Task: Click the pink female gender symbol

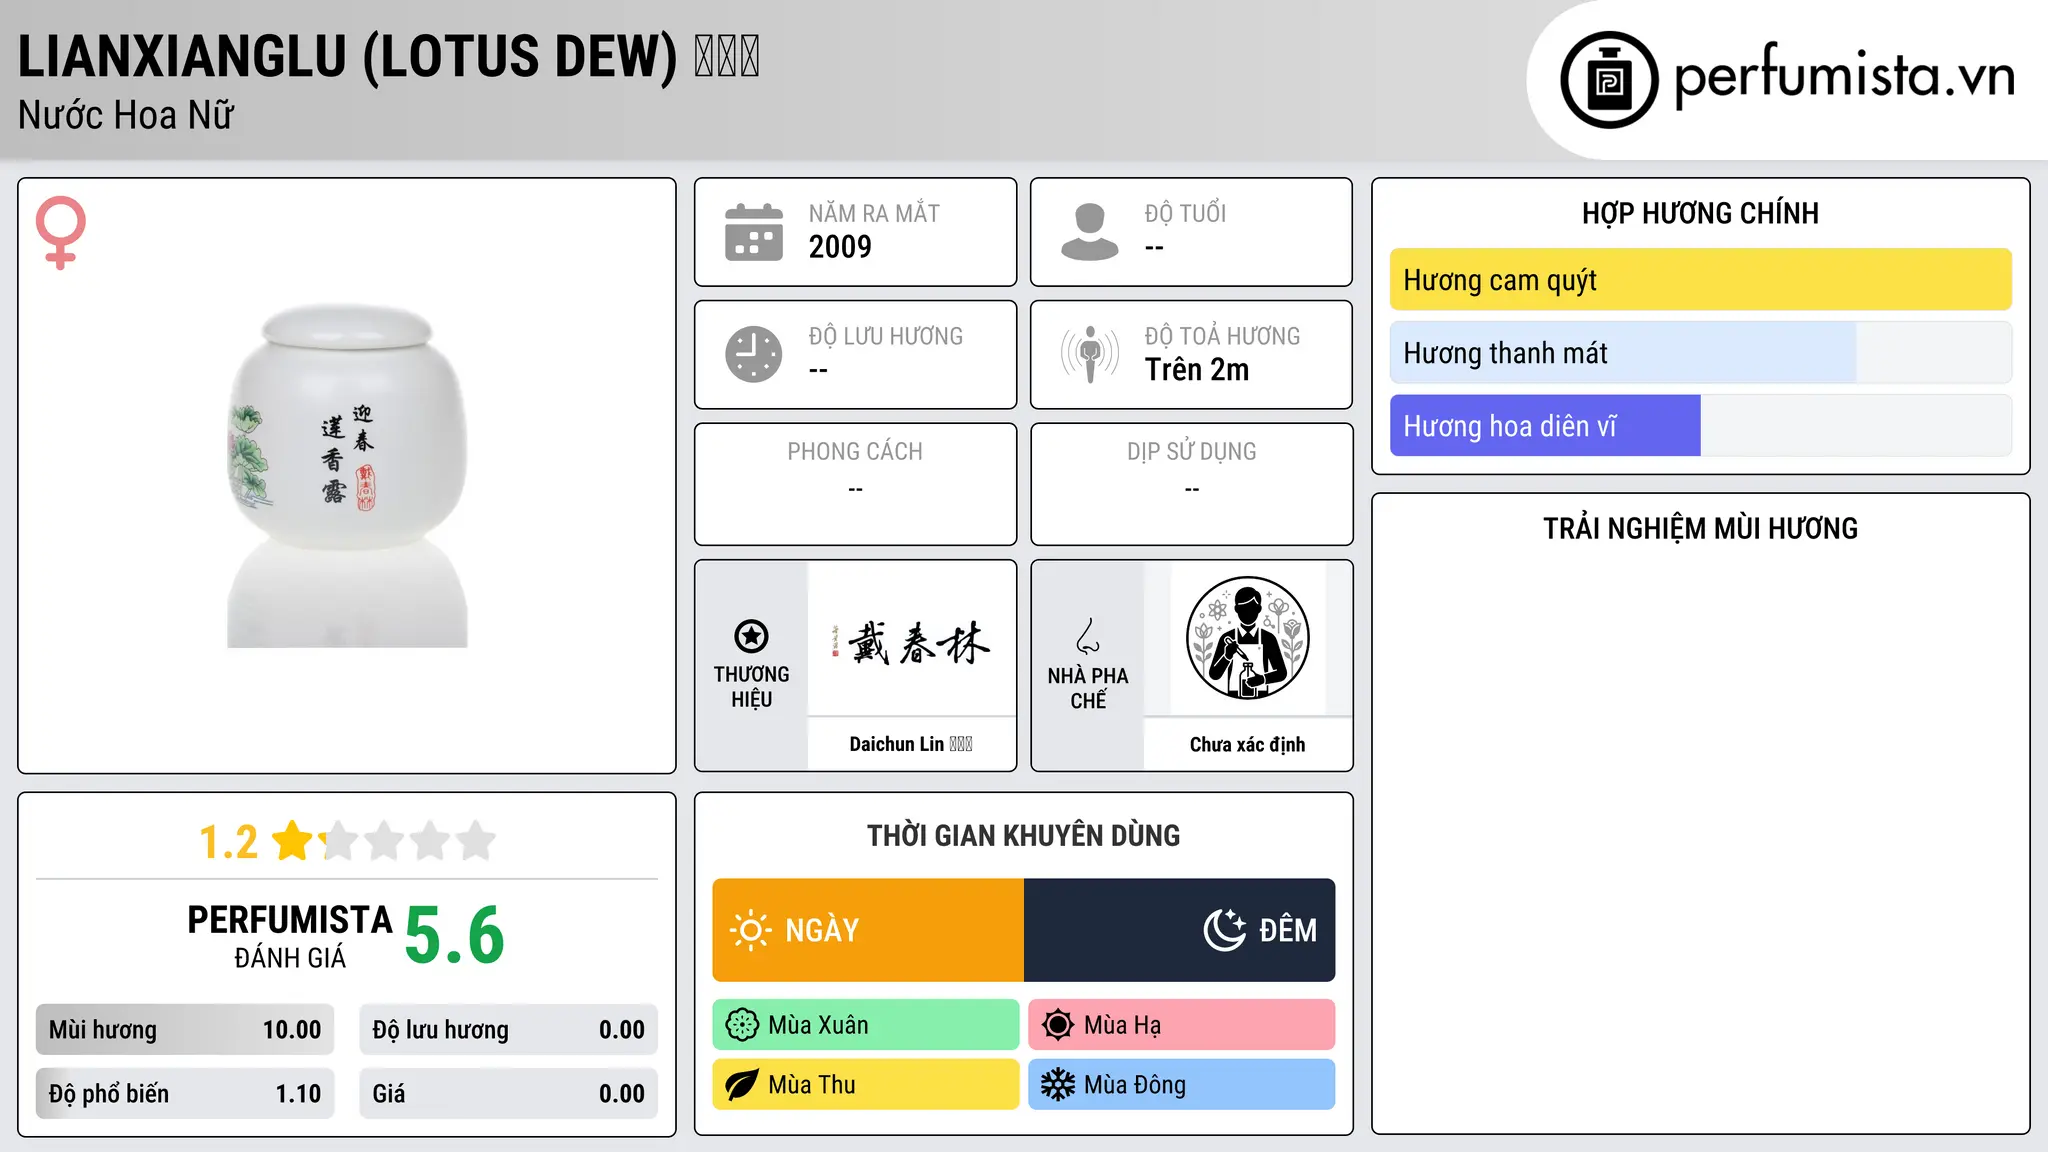Action: point(61,232)
